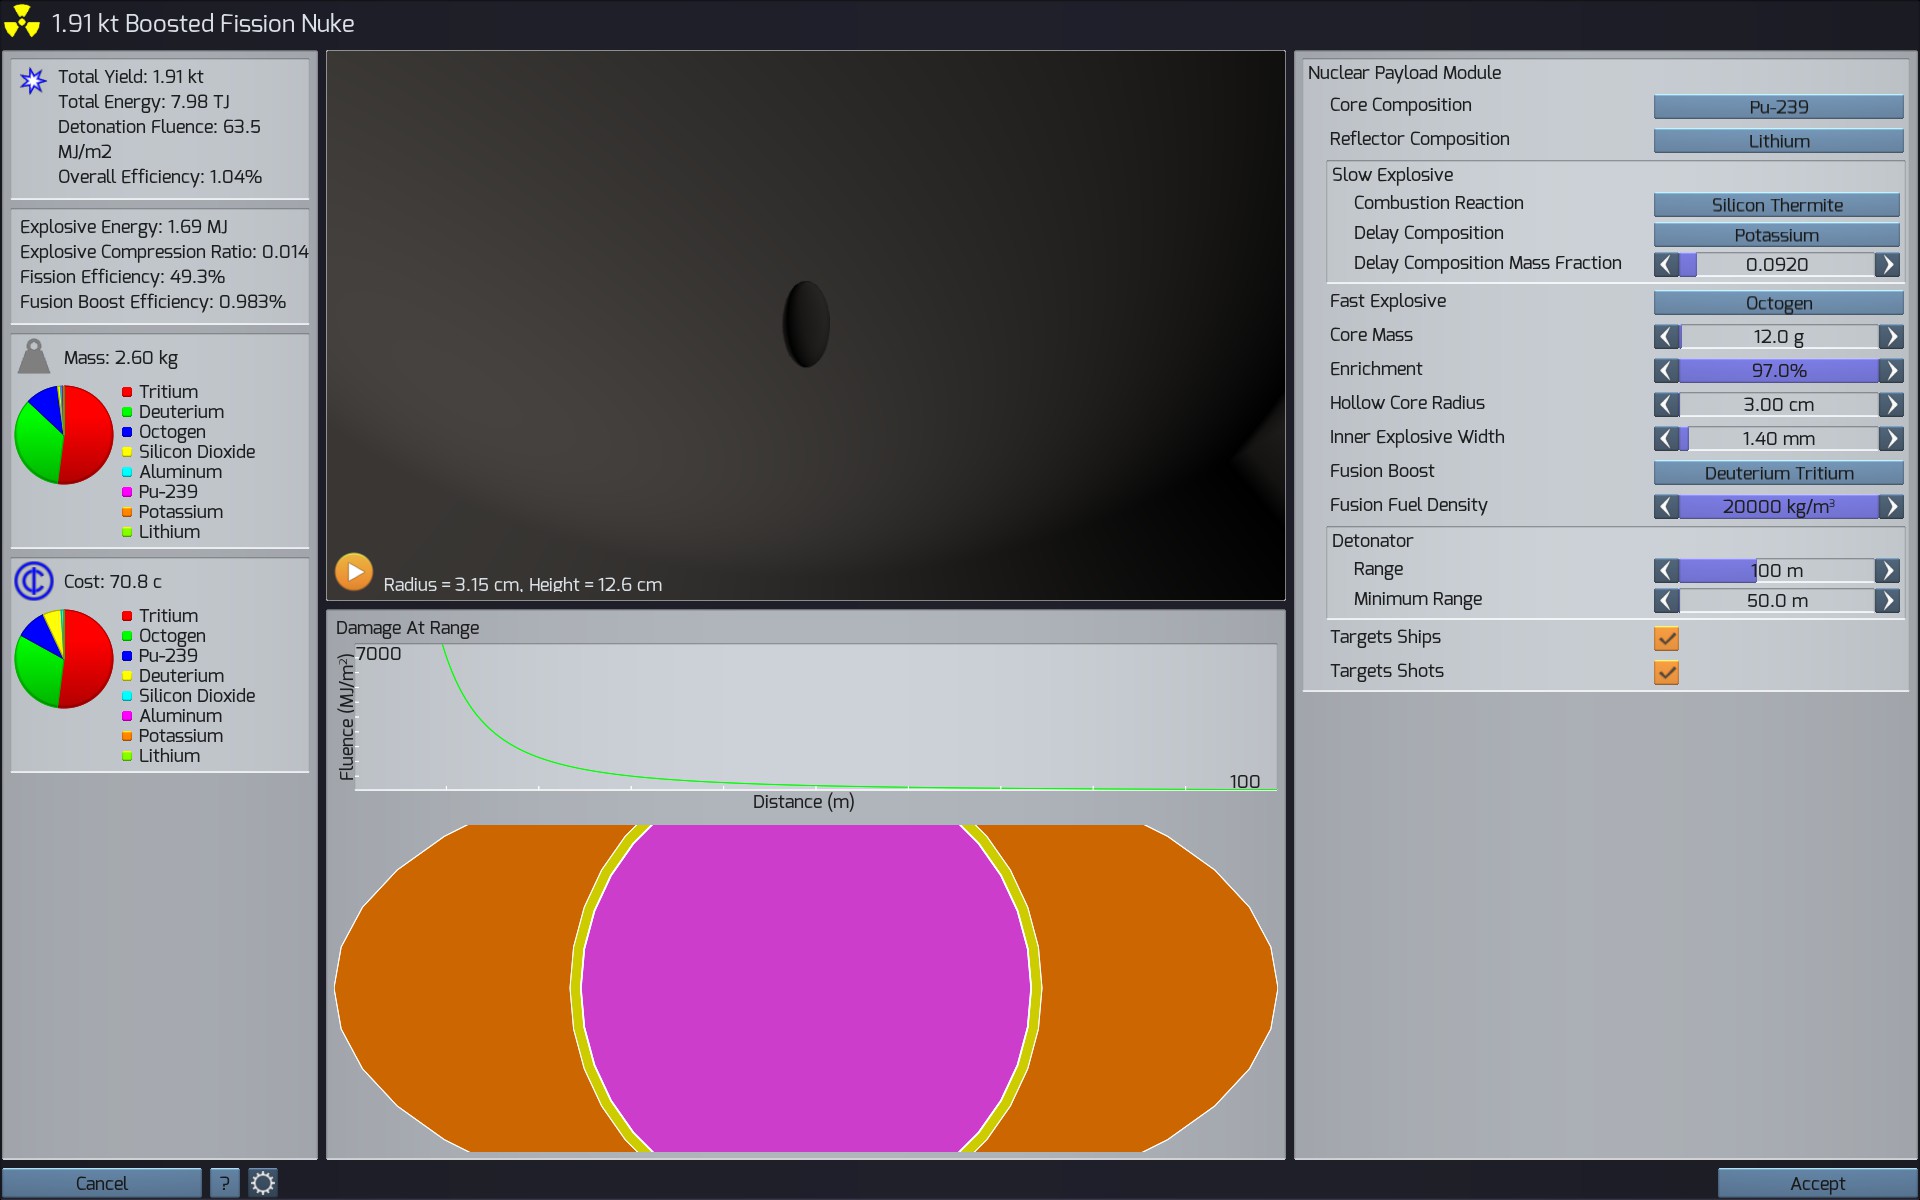Click the Accept button
The image size is (1920, 1200).
coord(1816,1183)
